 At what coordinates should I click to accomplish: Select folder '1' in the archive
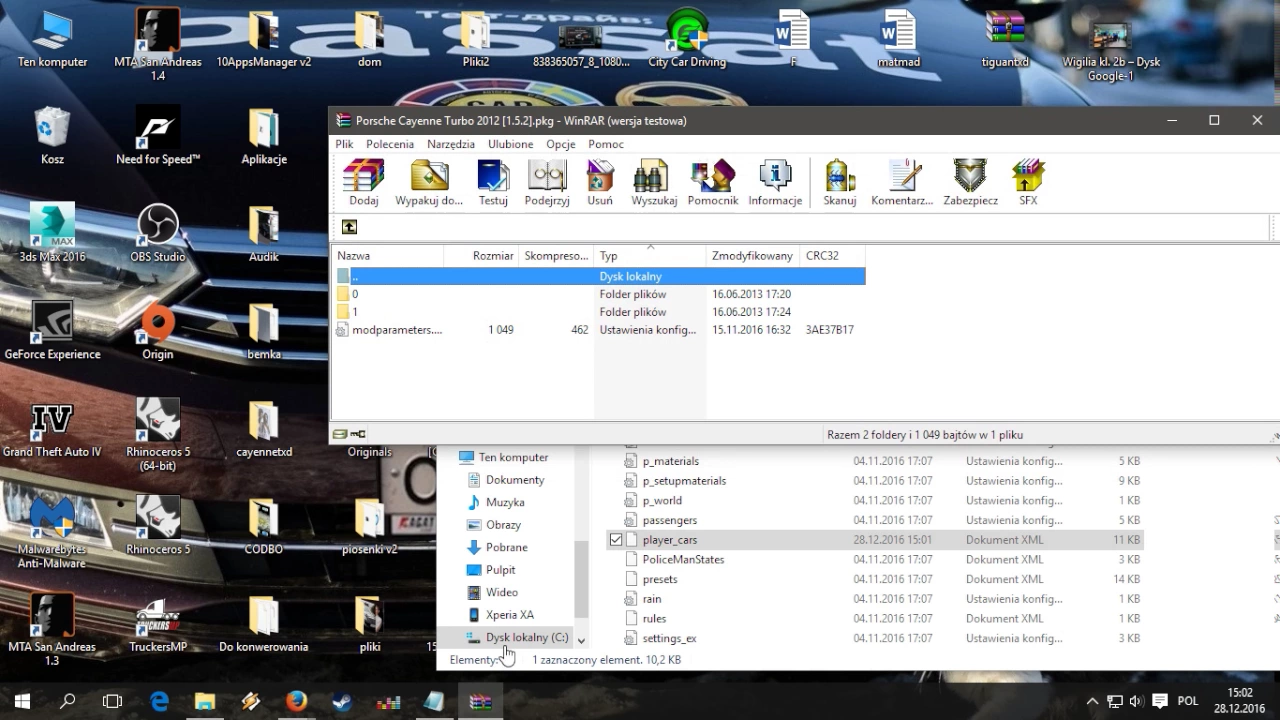pyautogui.click(x=598, y=312)
